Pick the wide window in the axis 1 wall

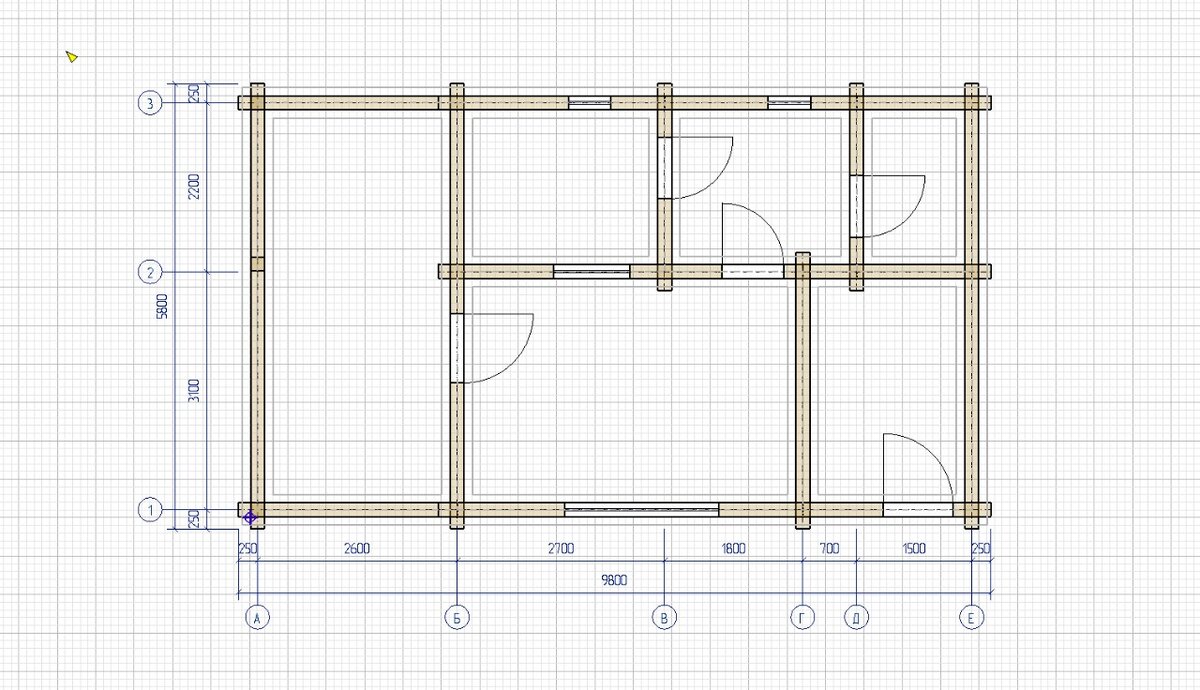(642, 510)
